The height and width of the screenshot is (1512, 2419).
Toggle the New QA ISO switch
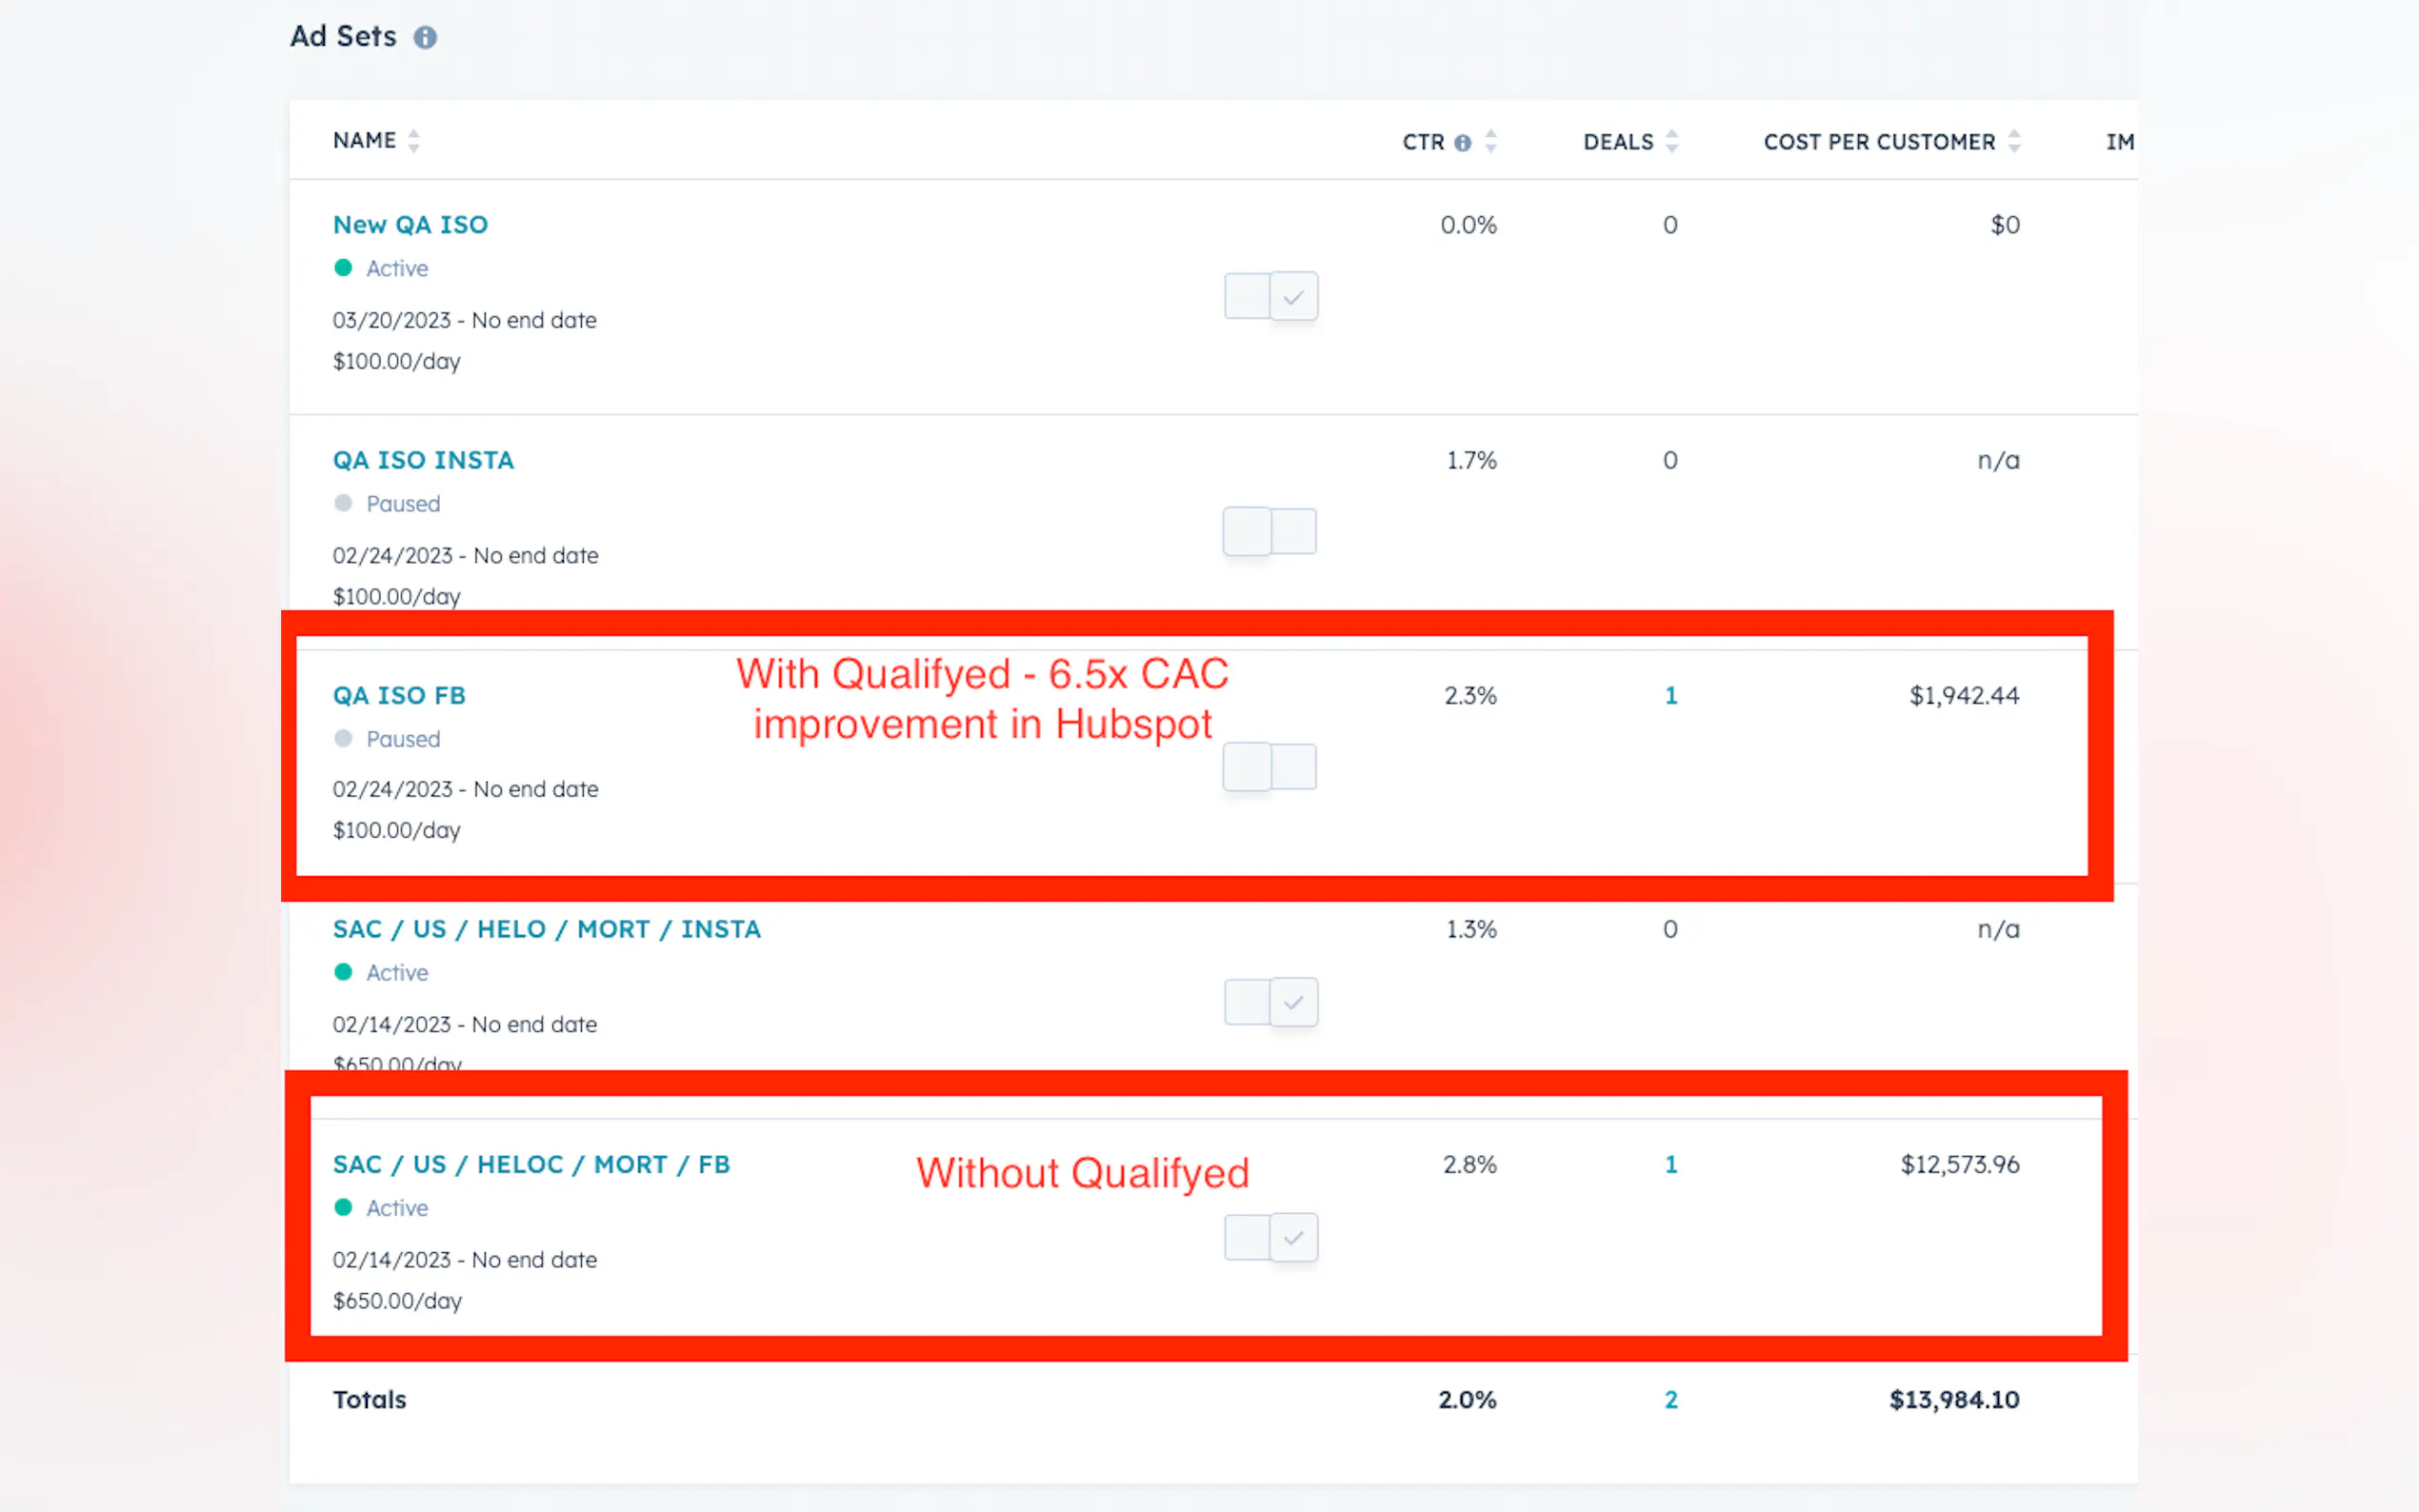click(x=1270, y=296)
